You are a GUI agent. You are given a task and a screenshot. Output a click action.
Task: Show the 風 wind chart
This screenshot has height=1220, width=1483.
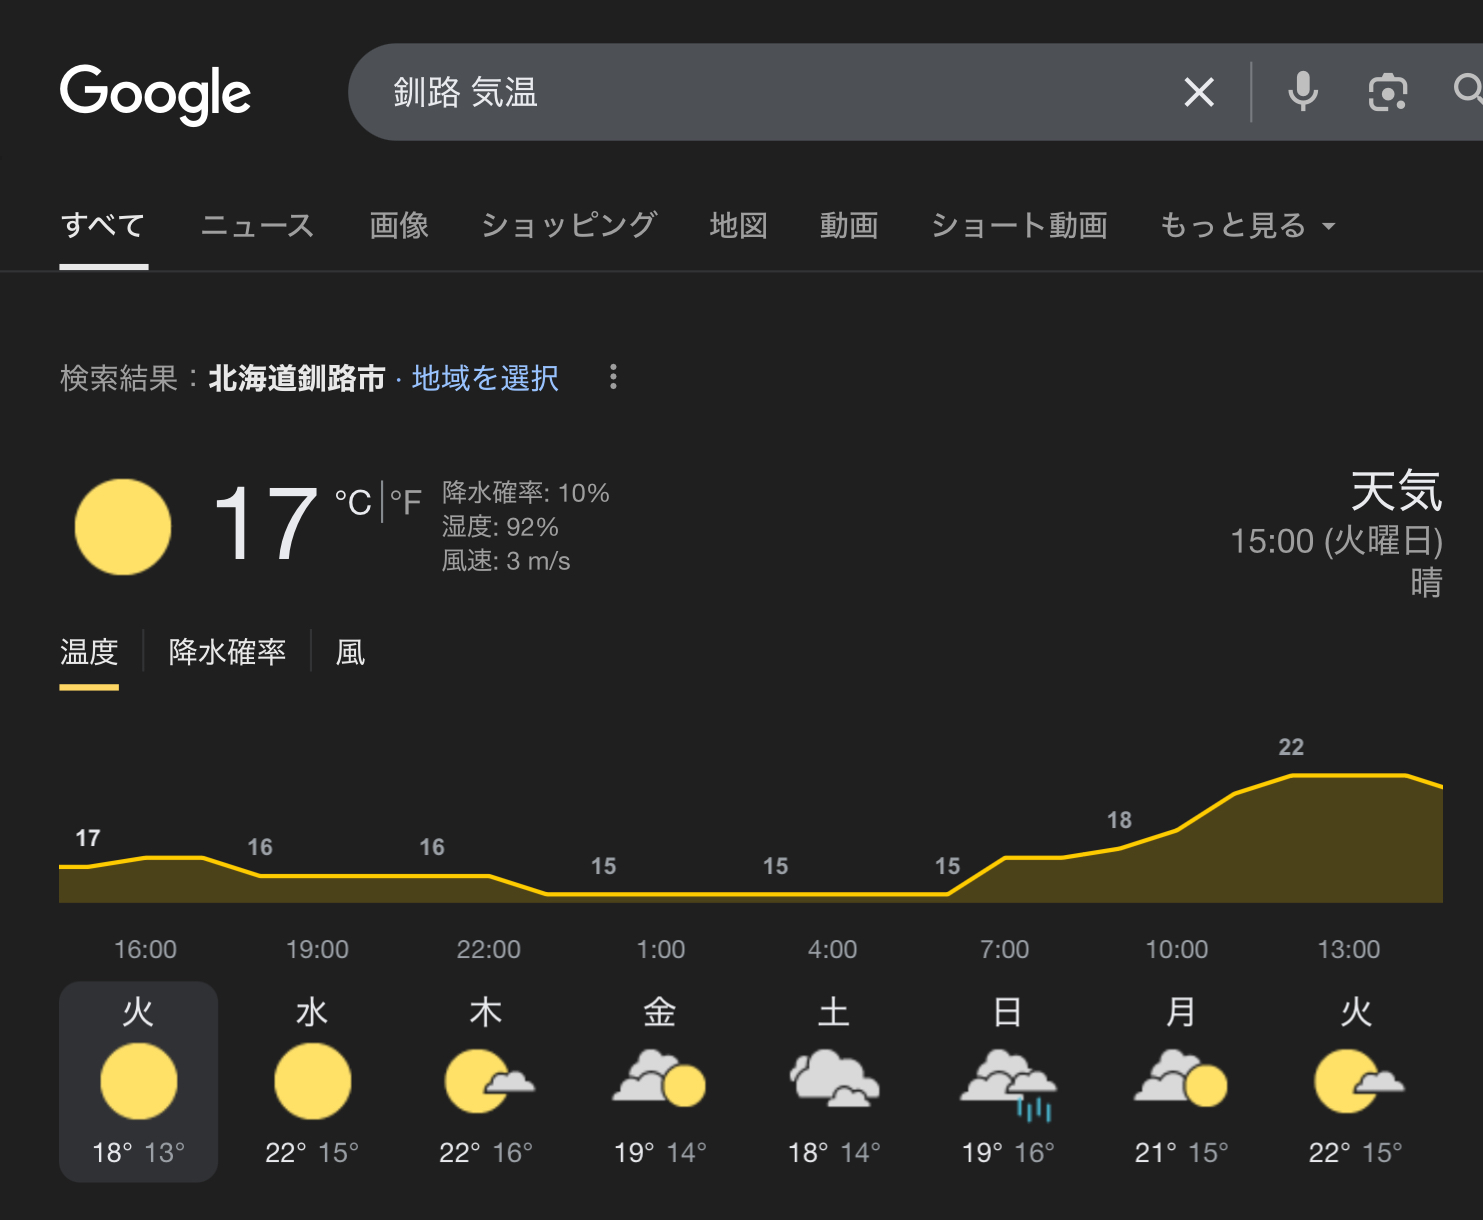tap(350, 652)
